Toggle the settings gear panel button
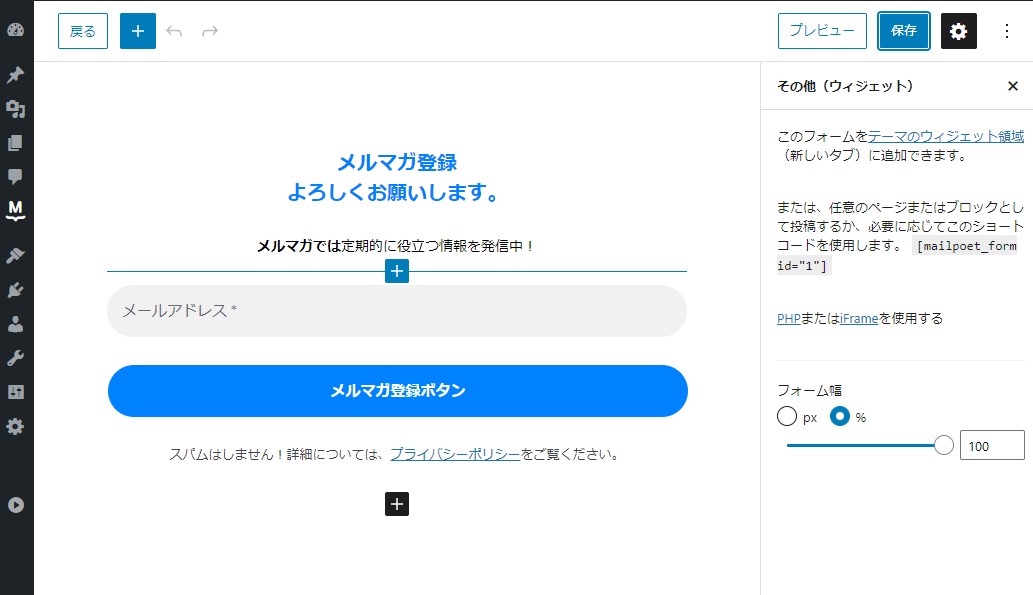Image resolution: width=1033 pixels, height=595 pixels. pyautogui.click(x=958, y=31)
